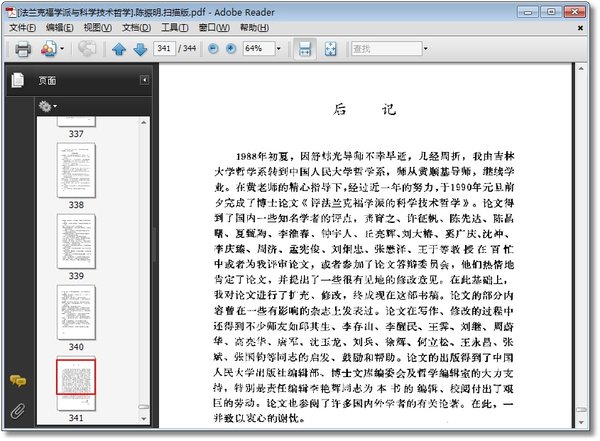Viewport: 600px width, 441px height.
Task: Open the 工具(T) menu
Action: tap(174, 28)
